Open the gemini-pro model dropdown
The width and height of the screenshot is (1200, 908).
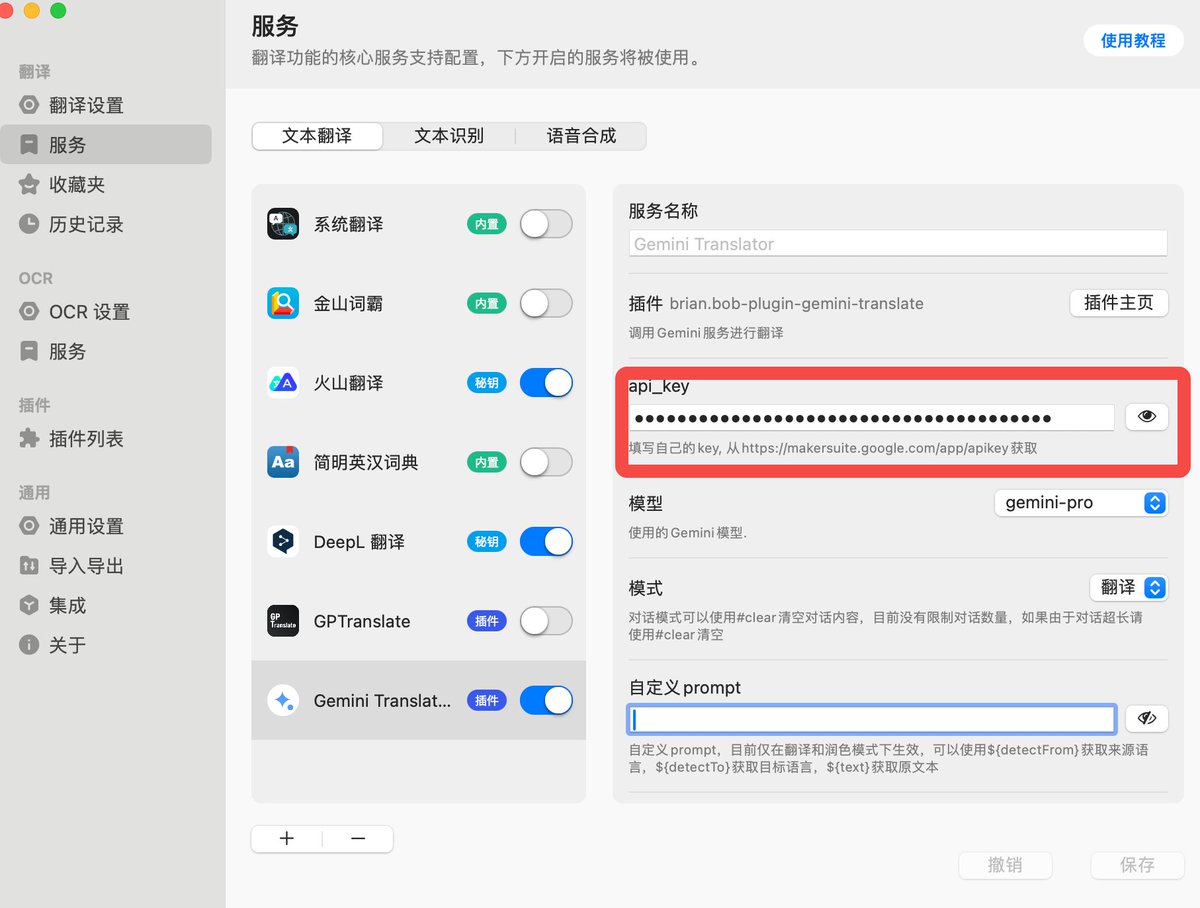click(1081, 503)
